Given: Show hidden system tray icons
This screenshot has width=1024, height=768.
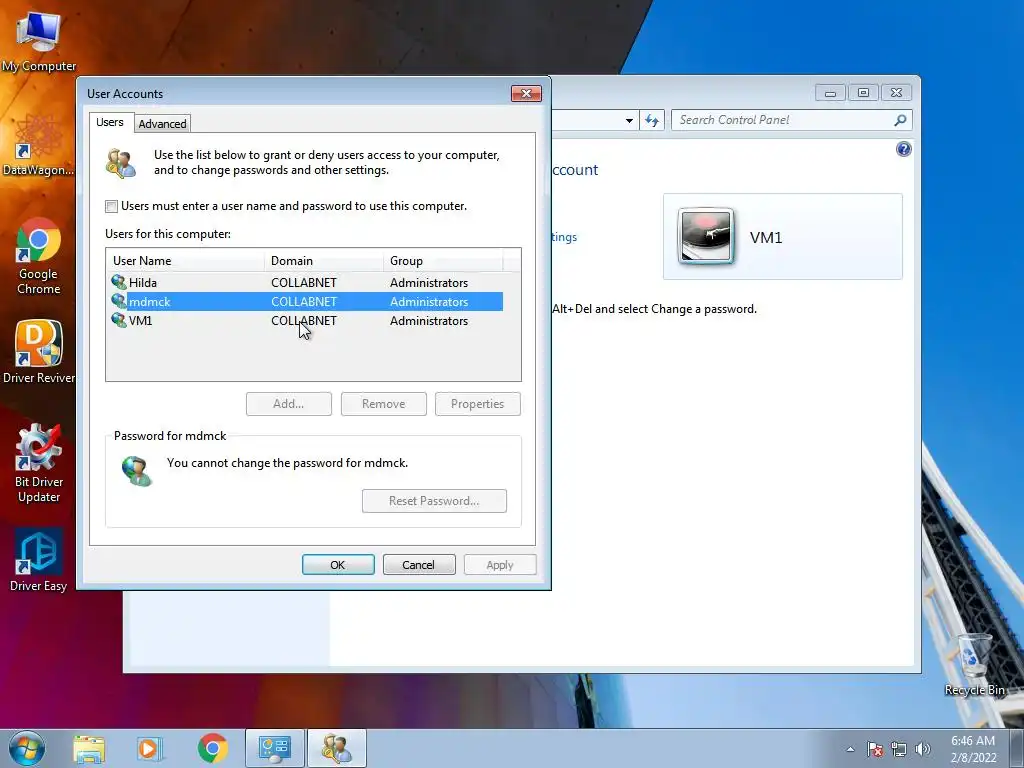Looking at the screenshot, I should [x=850, y=749].
